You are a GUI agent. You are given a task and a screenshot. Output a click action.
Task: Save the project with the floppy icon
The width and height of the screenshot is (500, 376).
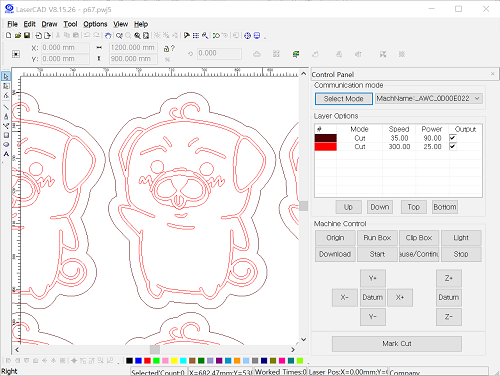click(27, 35)
